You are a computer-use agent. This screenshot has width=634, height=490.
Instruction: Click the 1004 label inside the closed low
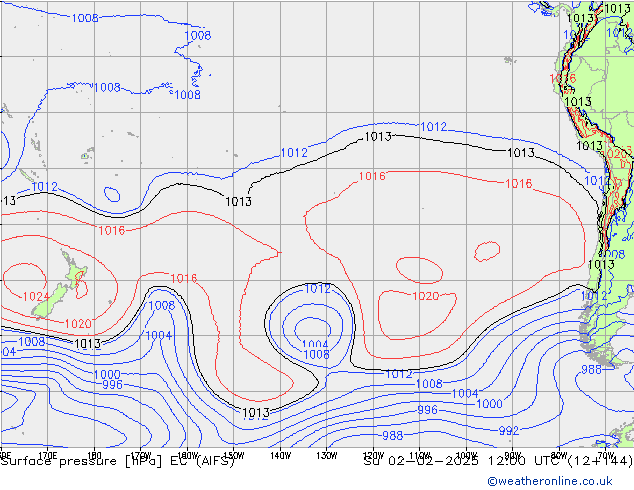[315, 344]
